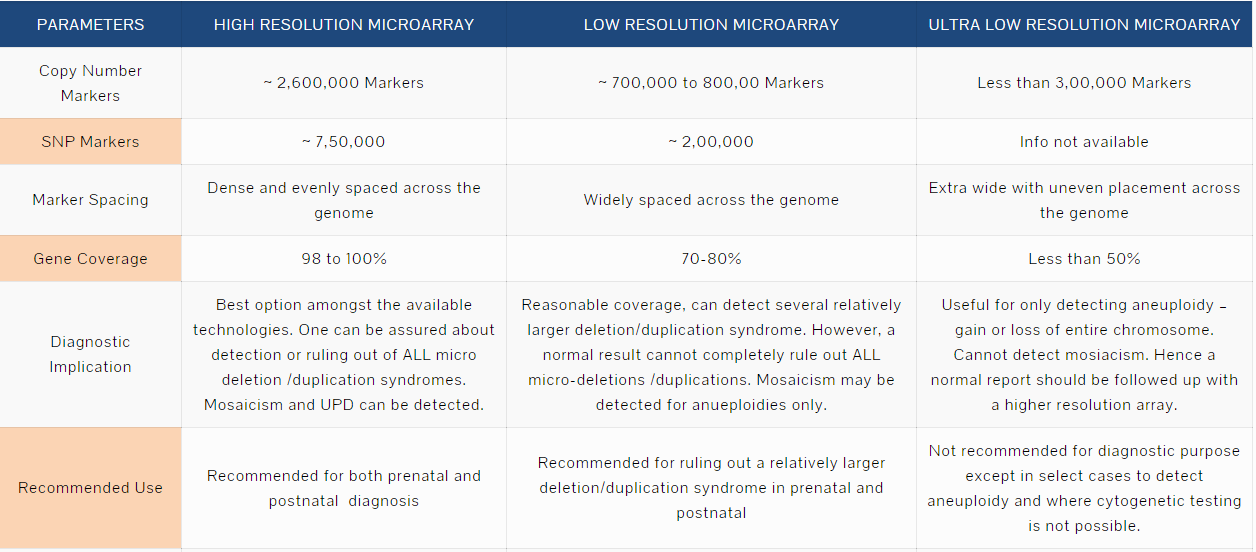Select the Gene Coverage row label
Image resolution: width=1256 pixels, height=552 pixels.
pos(90,259)
